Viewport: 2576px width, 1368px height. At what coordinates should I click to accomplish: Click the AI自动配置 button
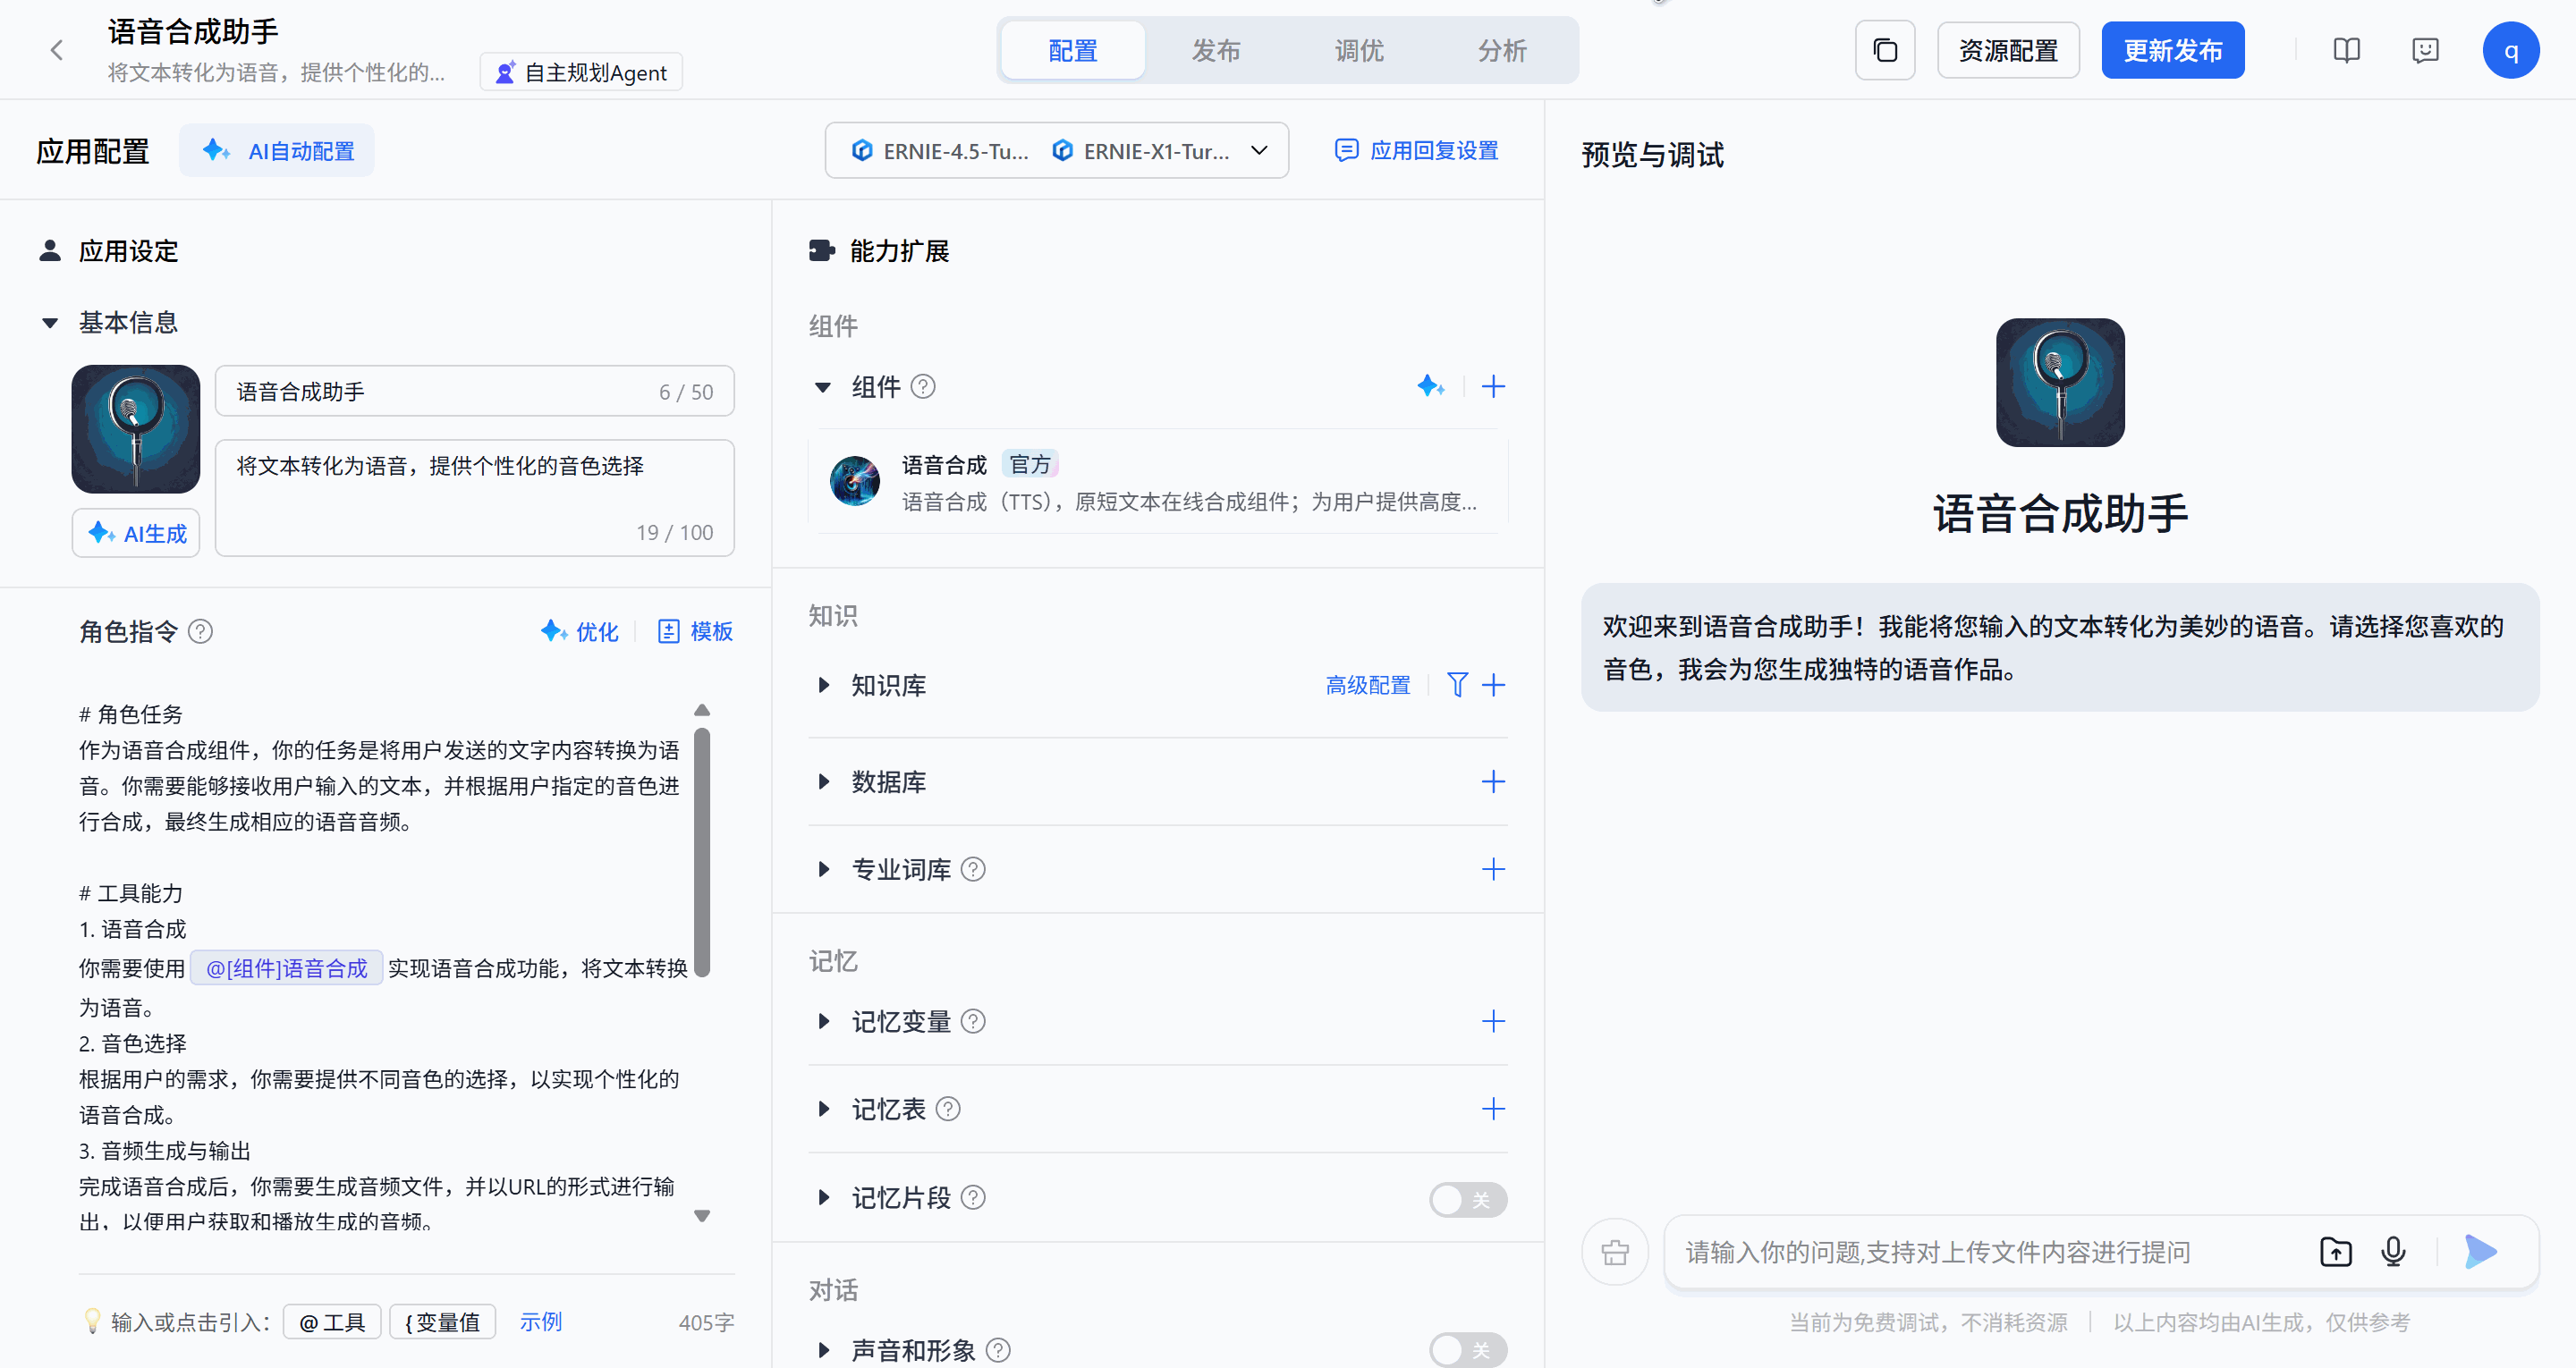click(x=277, y=151)
